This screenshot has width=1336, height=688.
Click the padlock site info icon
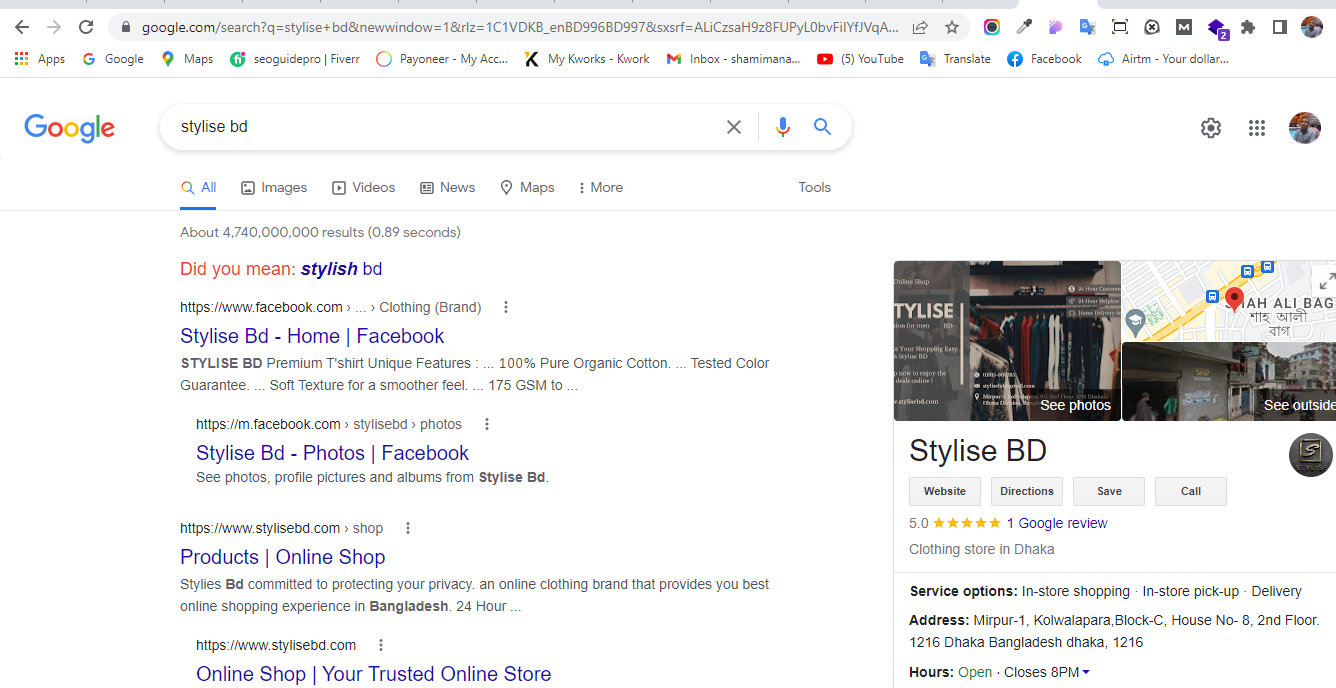click(125, 27)
